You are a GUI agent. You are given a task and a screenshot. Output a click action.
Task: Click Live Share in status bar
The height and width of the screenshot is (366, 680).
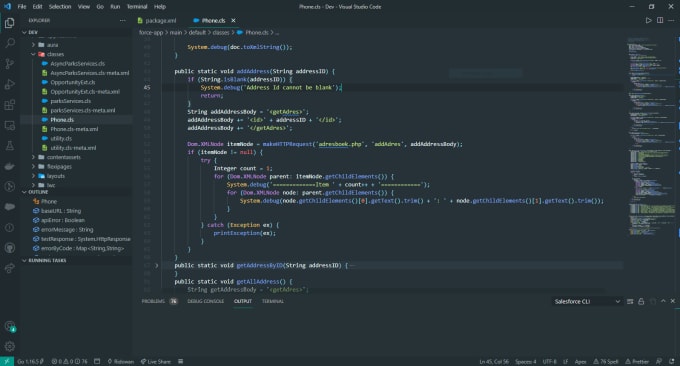(x=156, y=361)
